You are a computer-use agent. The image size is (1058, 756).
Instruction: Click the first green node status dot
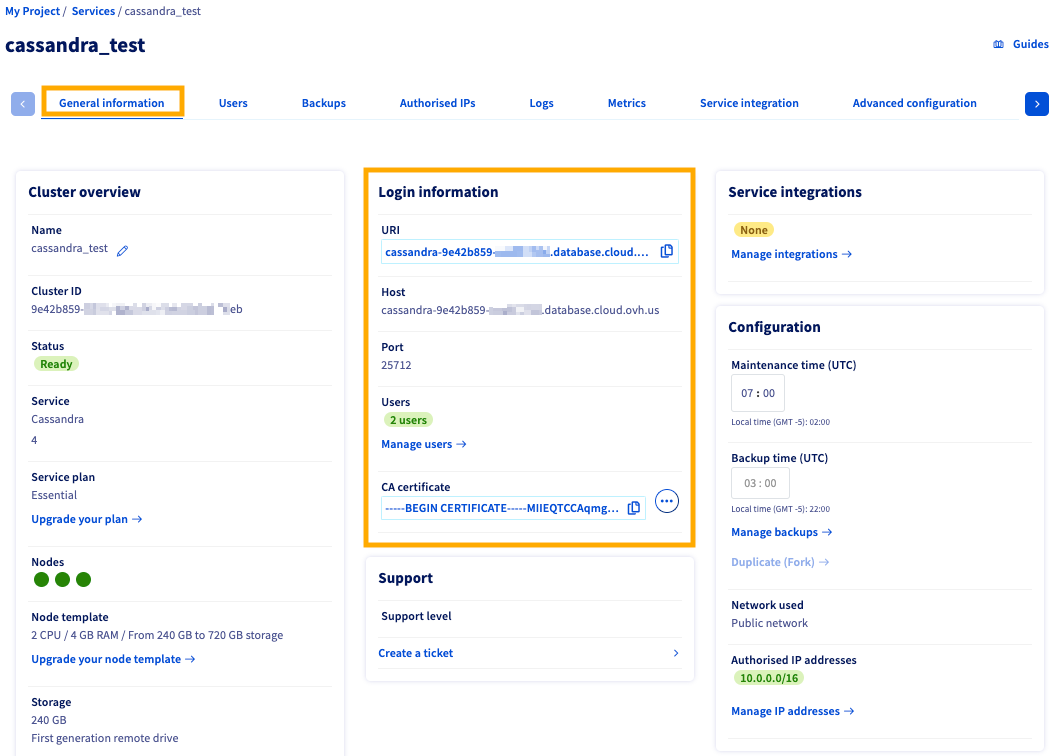pos(41,579)
